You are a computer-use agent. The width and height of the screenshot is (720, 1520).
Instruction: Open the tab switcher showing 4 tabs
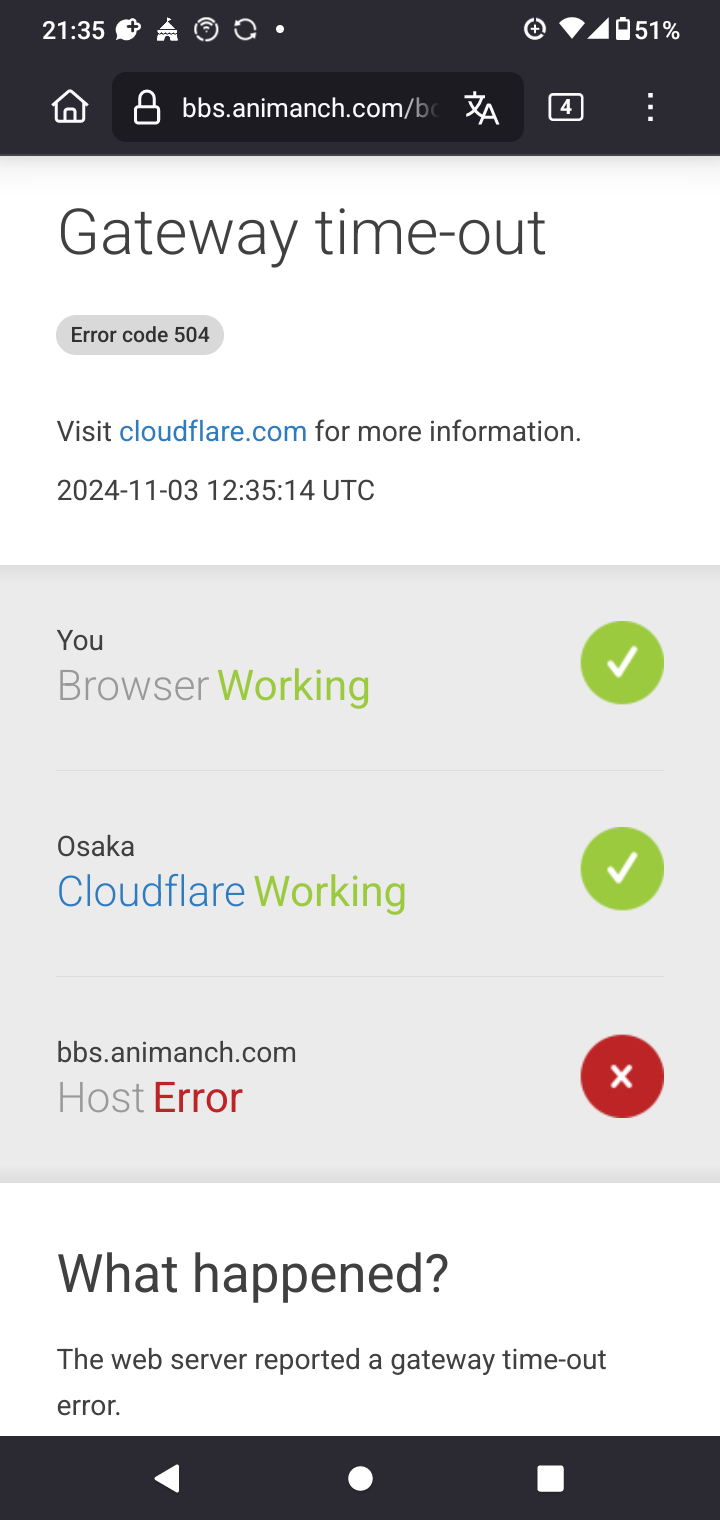point(566,107)
